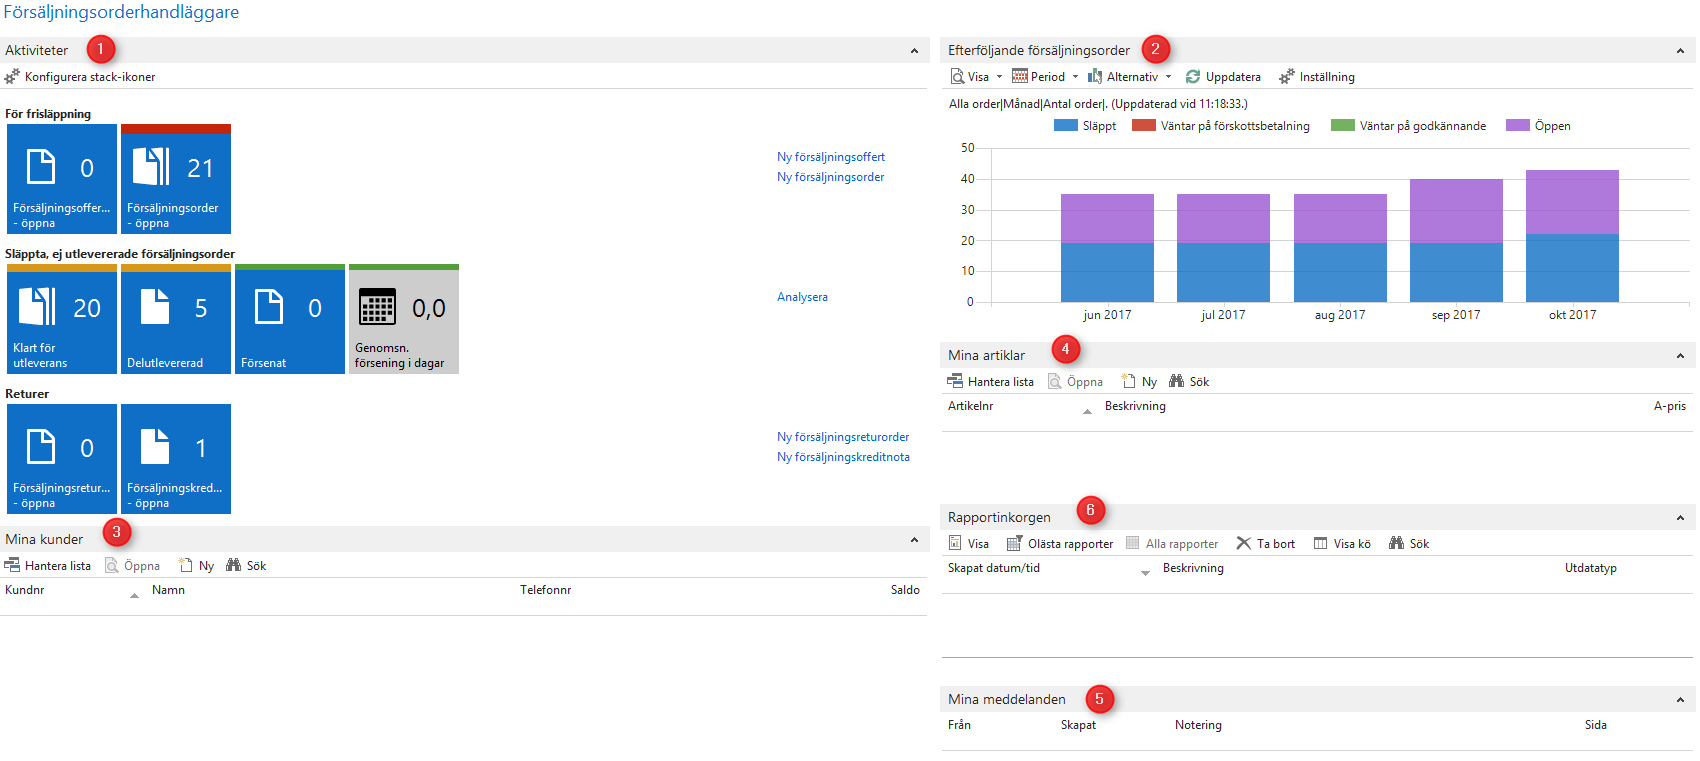
Task: Sort by Skapat datum/tid column
Action: coord(994,568)
